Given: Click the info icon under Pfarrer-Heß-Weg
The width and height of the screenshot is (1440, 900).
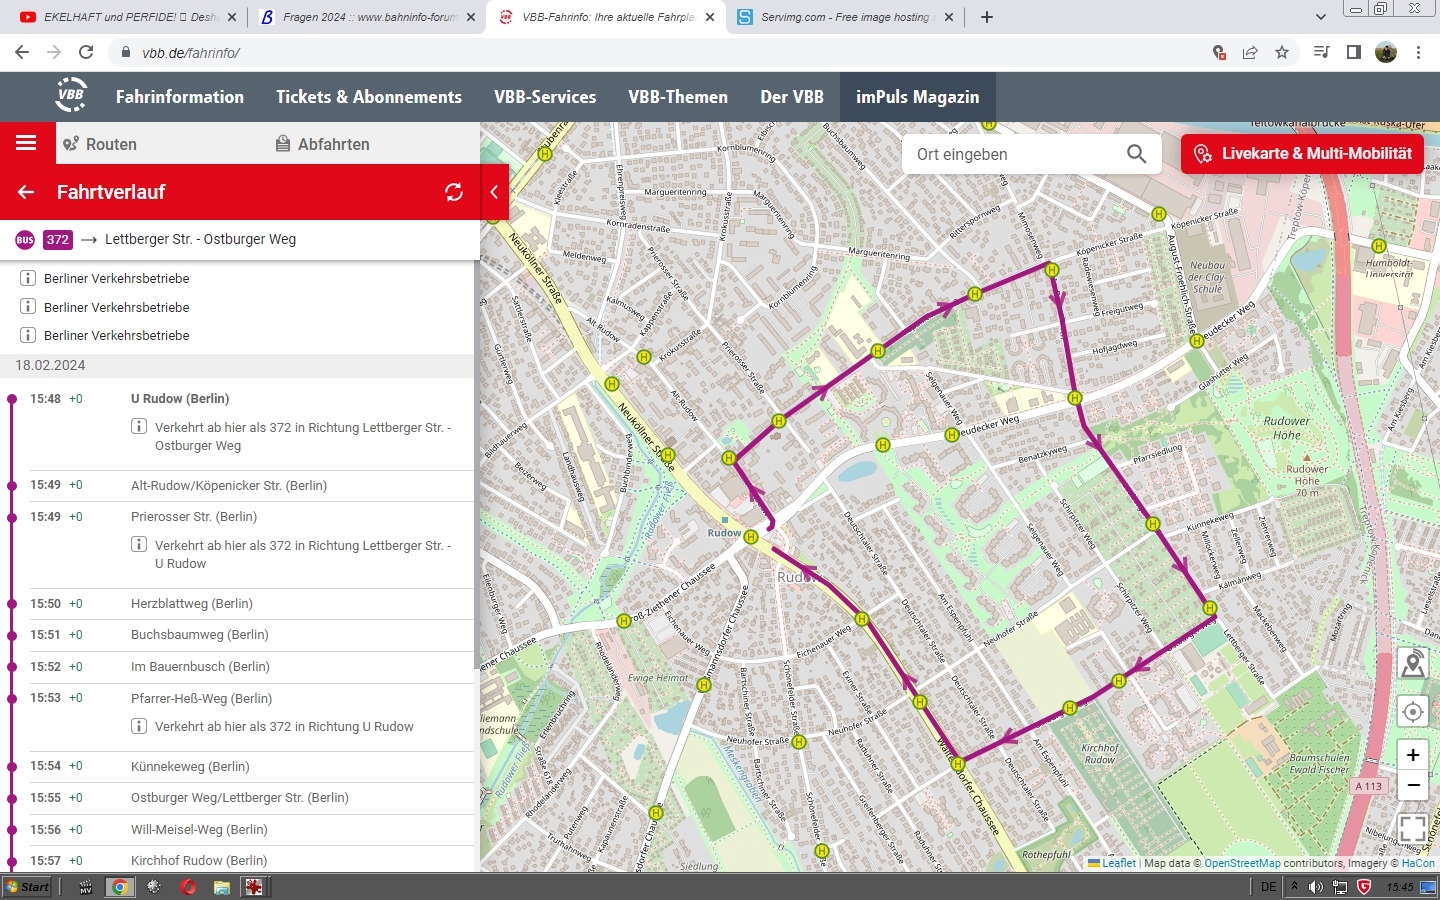Looking at the screenshot, I should [140, 726].
